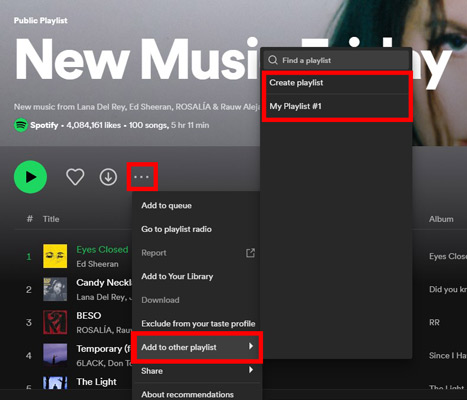Click the Temporary track artwork thumbnail
Viewport: 467px width, 400px height.
point(55,355)
